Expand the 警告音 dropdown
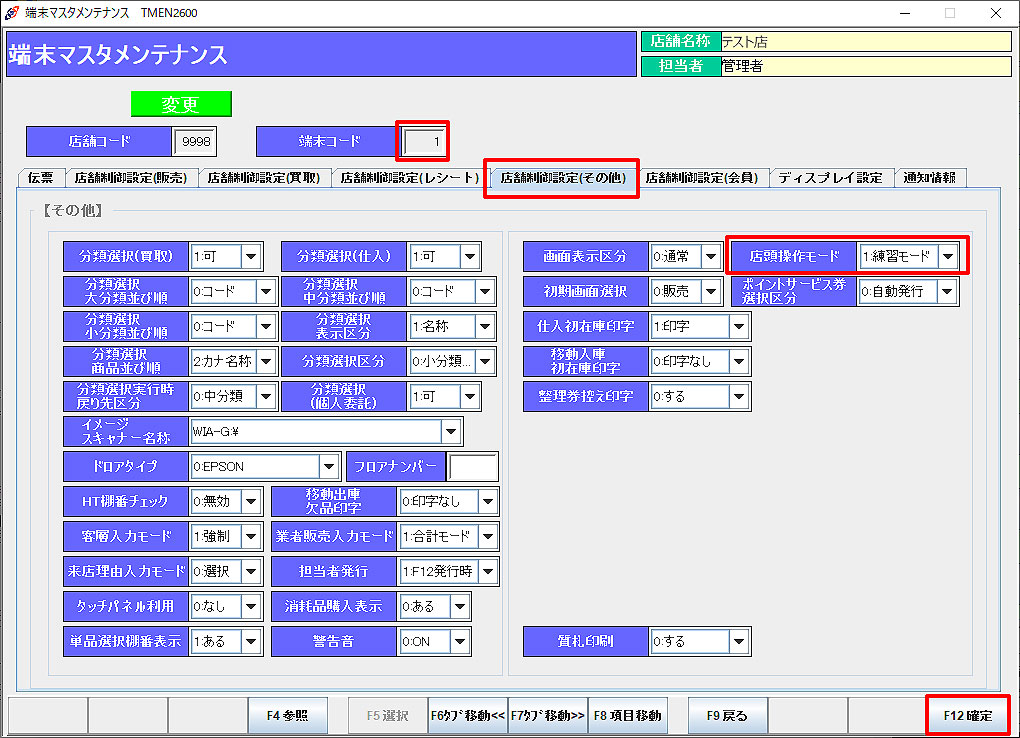Screen dimensions: 1020x738 459,641
